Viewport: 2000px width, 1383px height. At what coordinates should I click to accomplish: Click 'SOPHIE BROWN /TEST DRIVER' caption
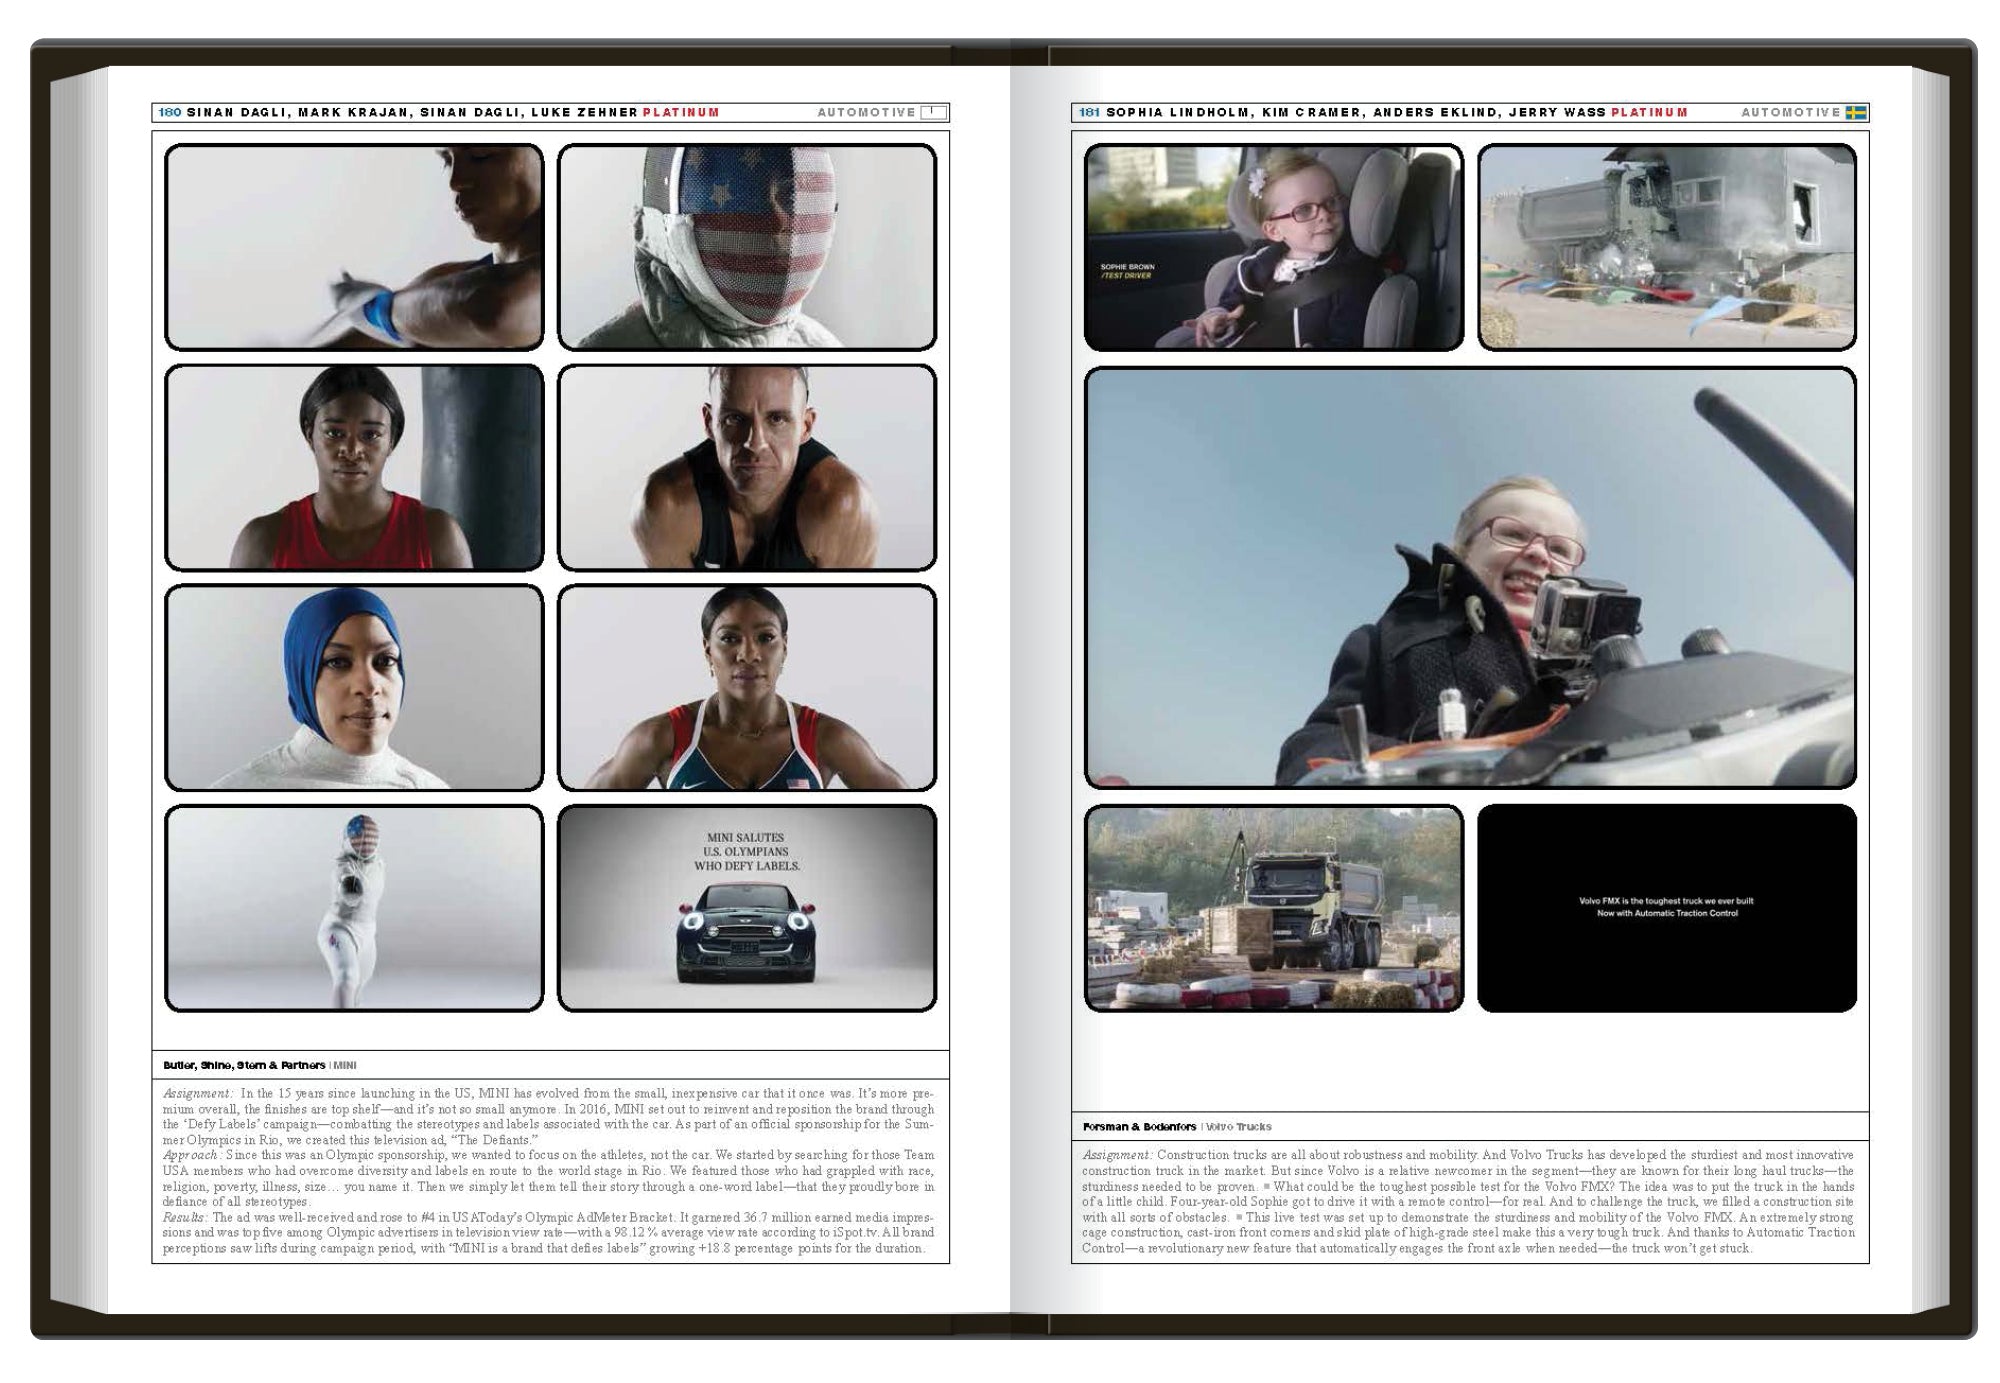click(1127, 271)
